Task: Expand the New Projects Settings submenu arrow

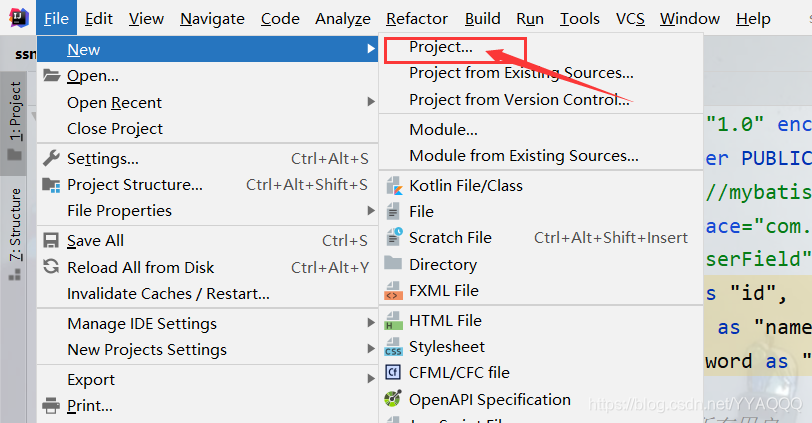Action: click(x=371, y=348)
